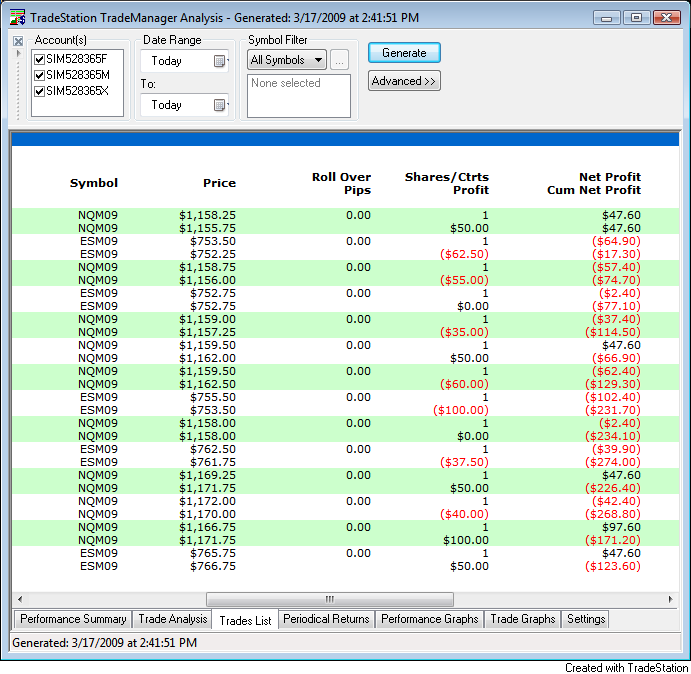Click the price cell $1,155.75
The width and height of the screenshot is (691, 674).
pos(207,228)
